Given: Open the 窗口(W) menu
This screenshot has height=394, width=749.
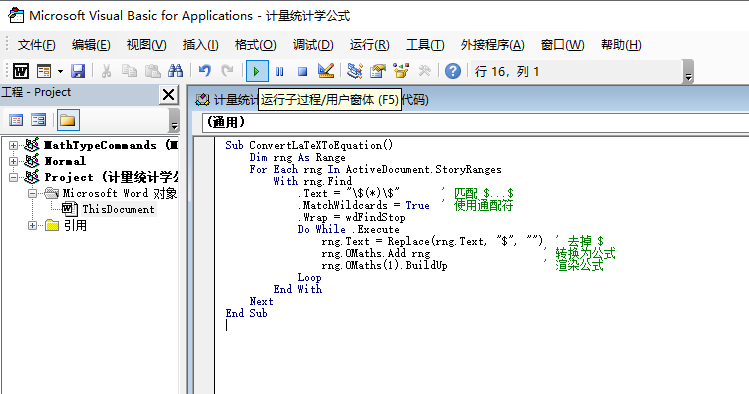Looking at the screenshot, I should click(562, 45).
